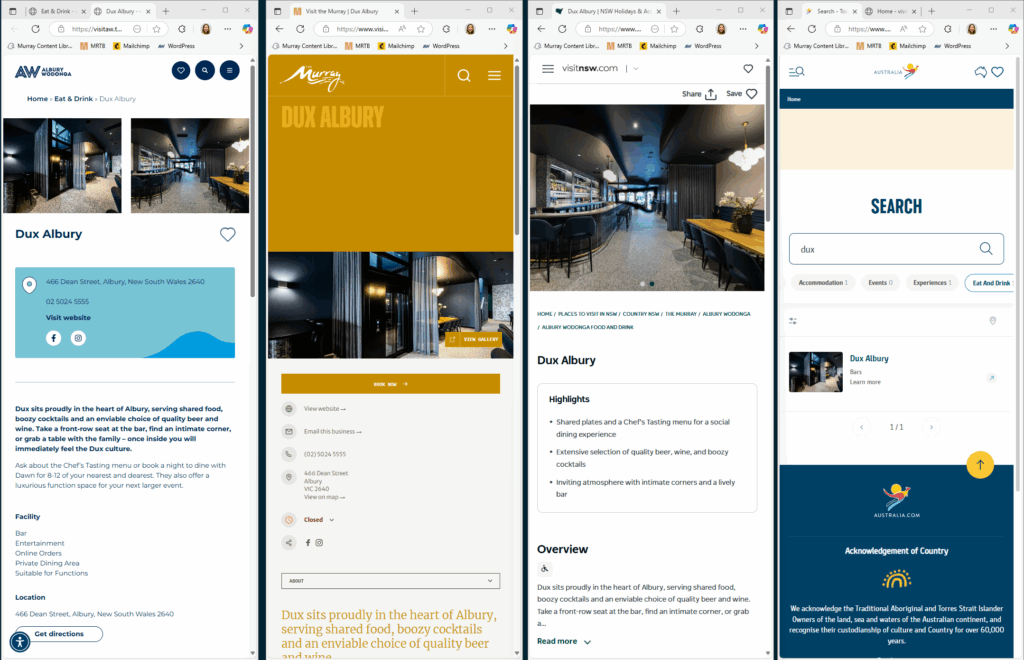Open search on Visit the Murray site
The width and height of the screenshot is (1024, 660).
tap(464, 76)
